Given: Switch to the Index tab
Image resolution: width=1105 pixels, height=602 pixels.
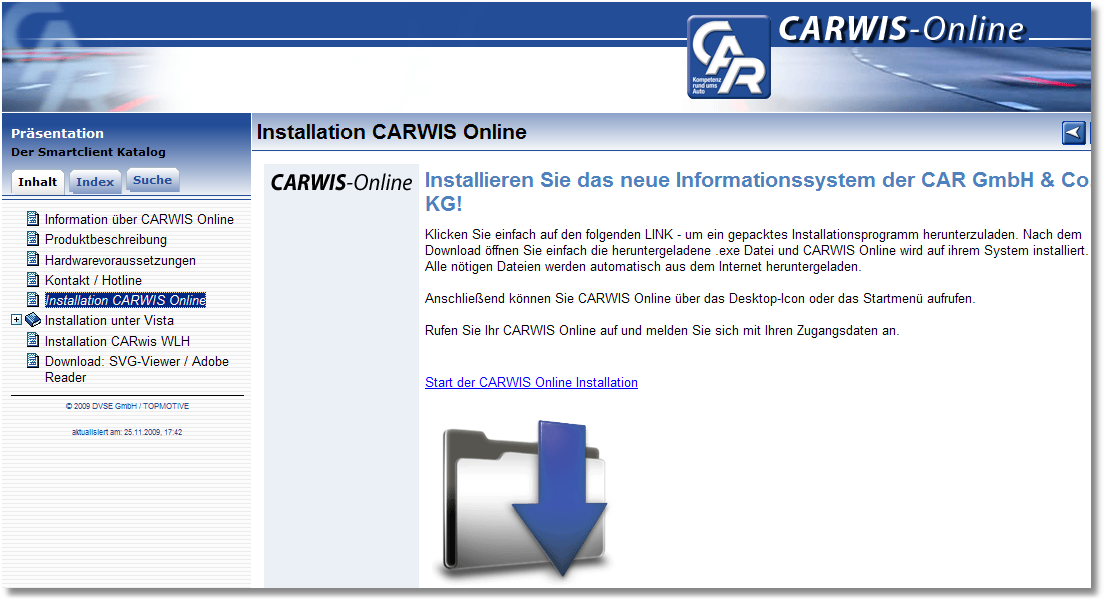Looking at the screenshot, I should pyautogui.click(x=95, y=182).
